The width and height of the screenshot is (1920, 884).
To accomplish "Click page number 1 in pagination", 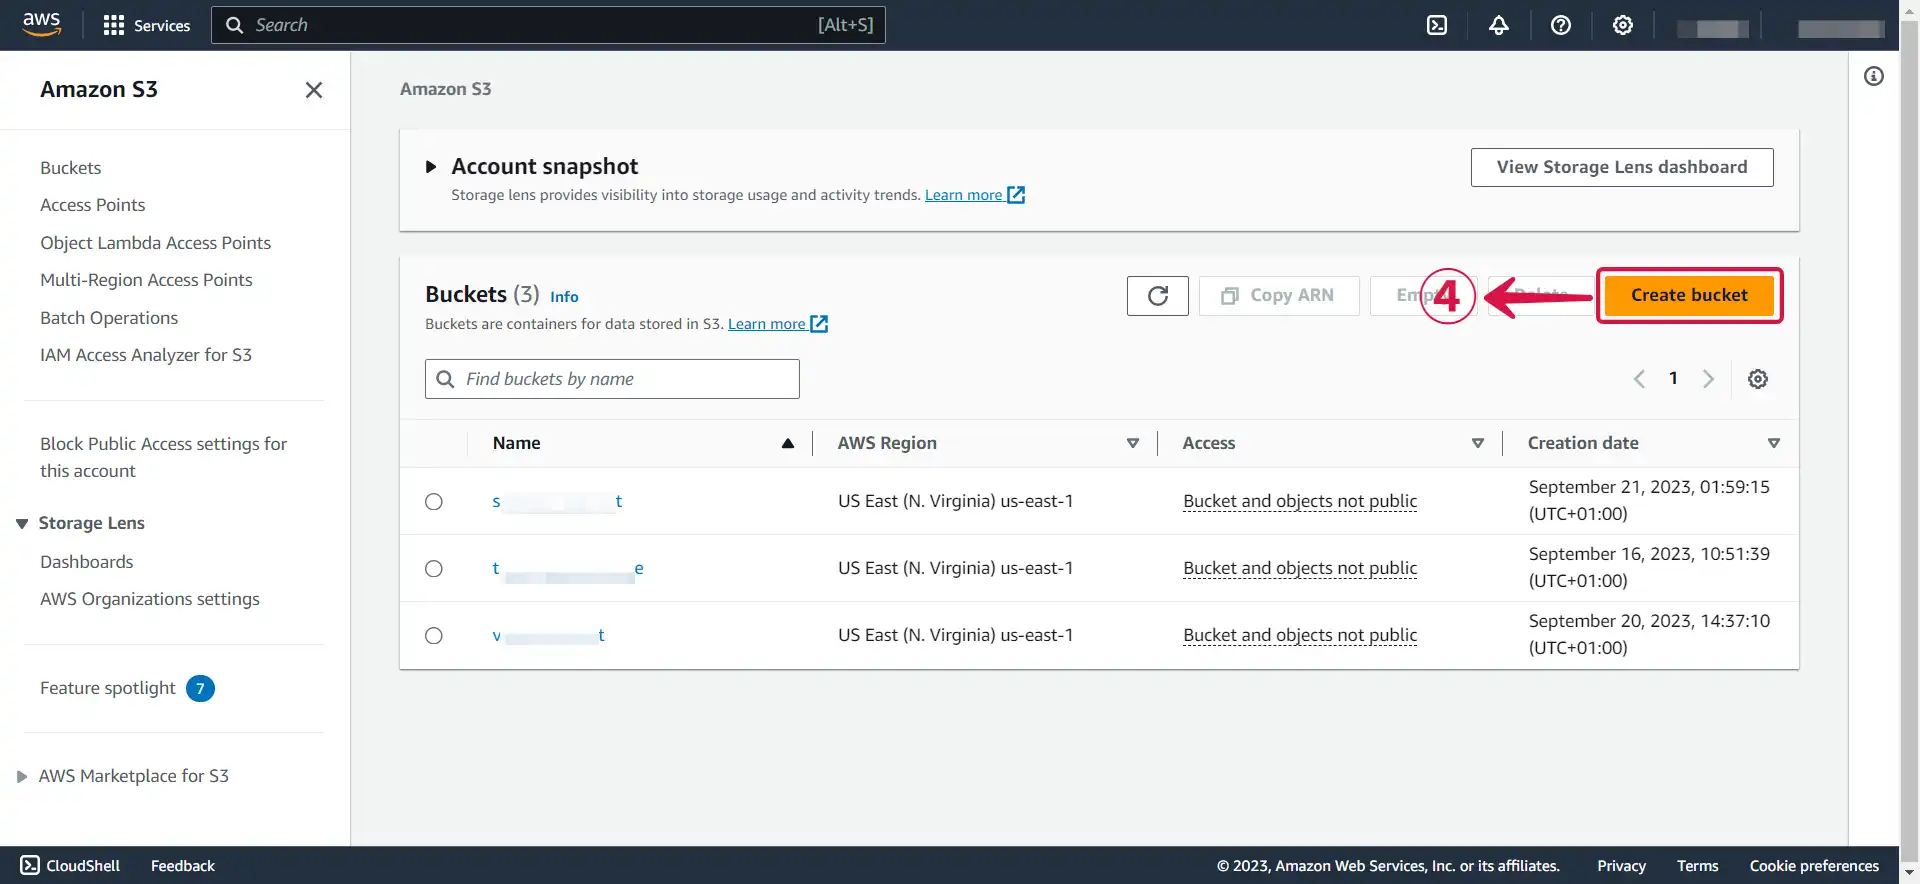I will (x=1673, y=379).
